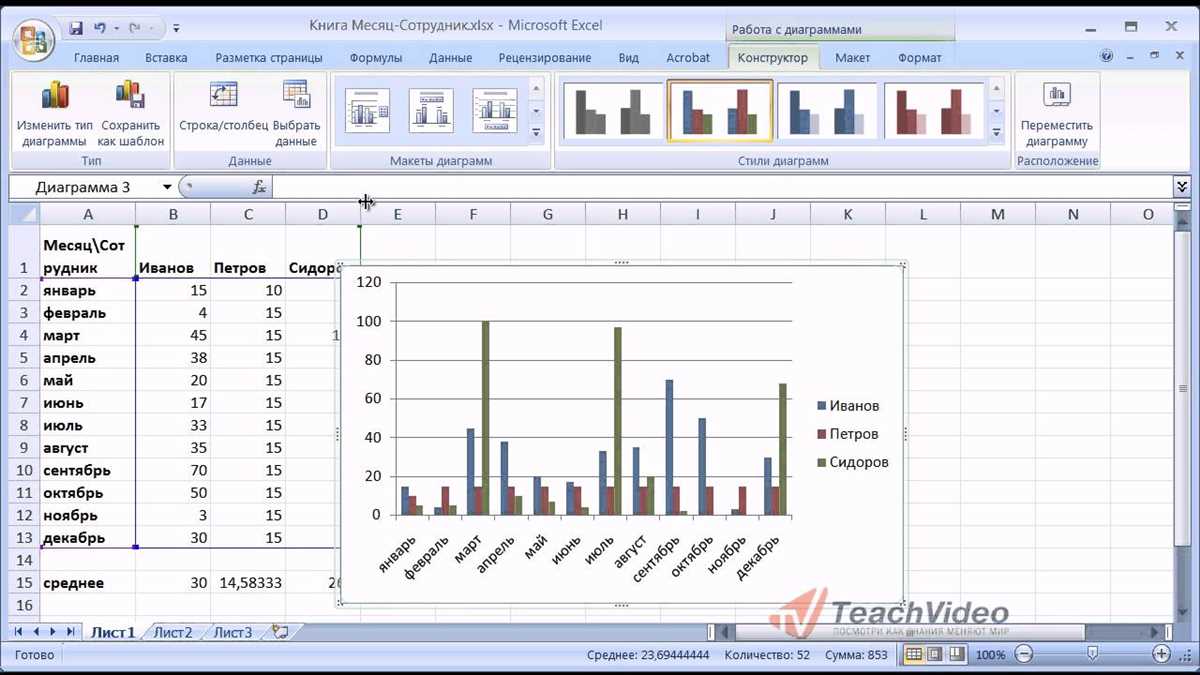This screenshot has width=1200, height=675.
Task: Save the workbook via quick access toolbar
Action: click(77, 28)
